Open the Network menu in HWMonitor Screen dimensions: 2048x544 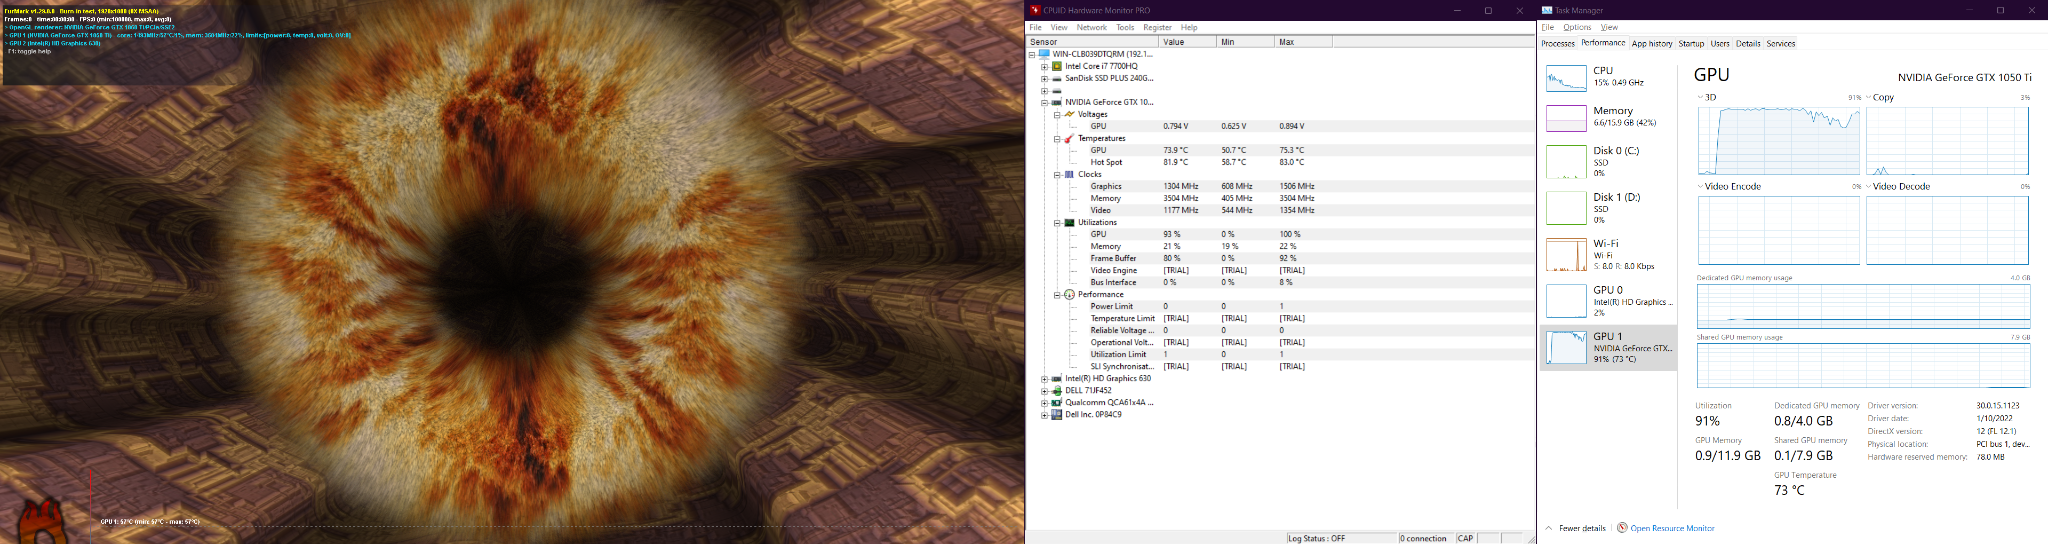pyautogui.click(x=1091, y=27)
